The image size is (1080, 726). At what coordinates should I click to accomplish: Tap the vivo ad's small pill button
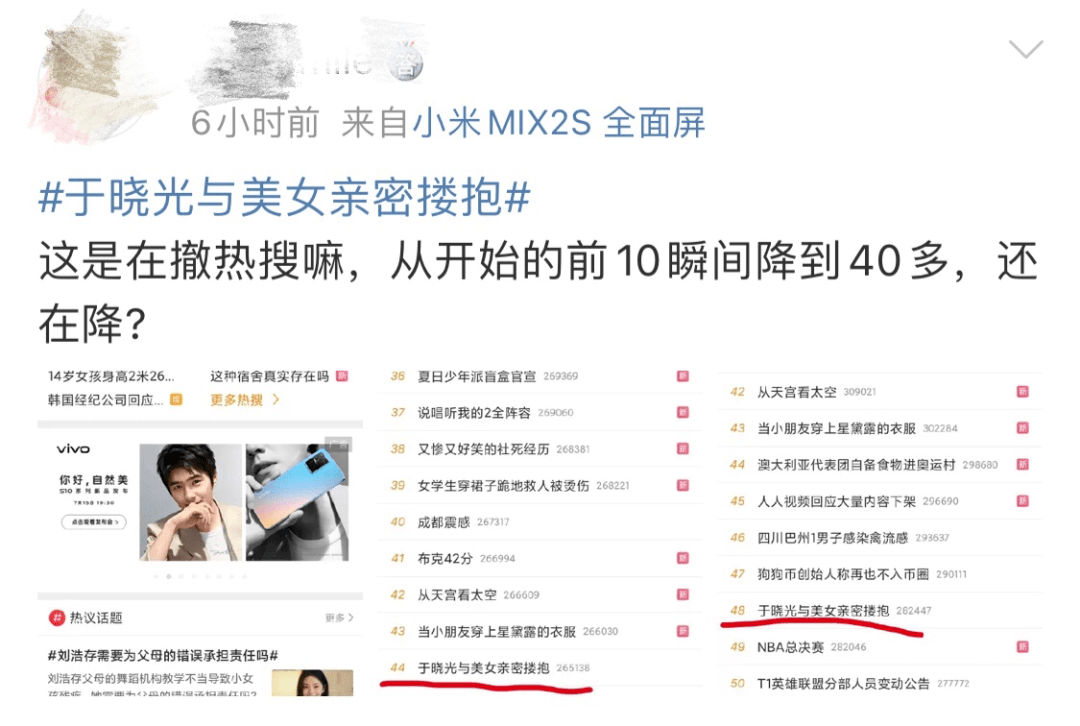94,522
